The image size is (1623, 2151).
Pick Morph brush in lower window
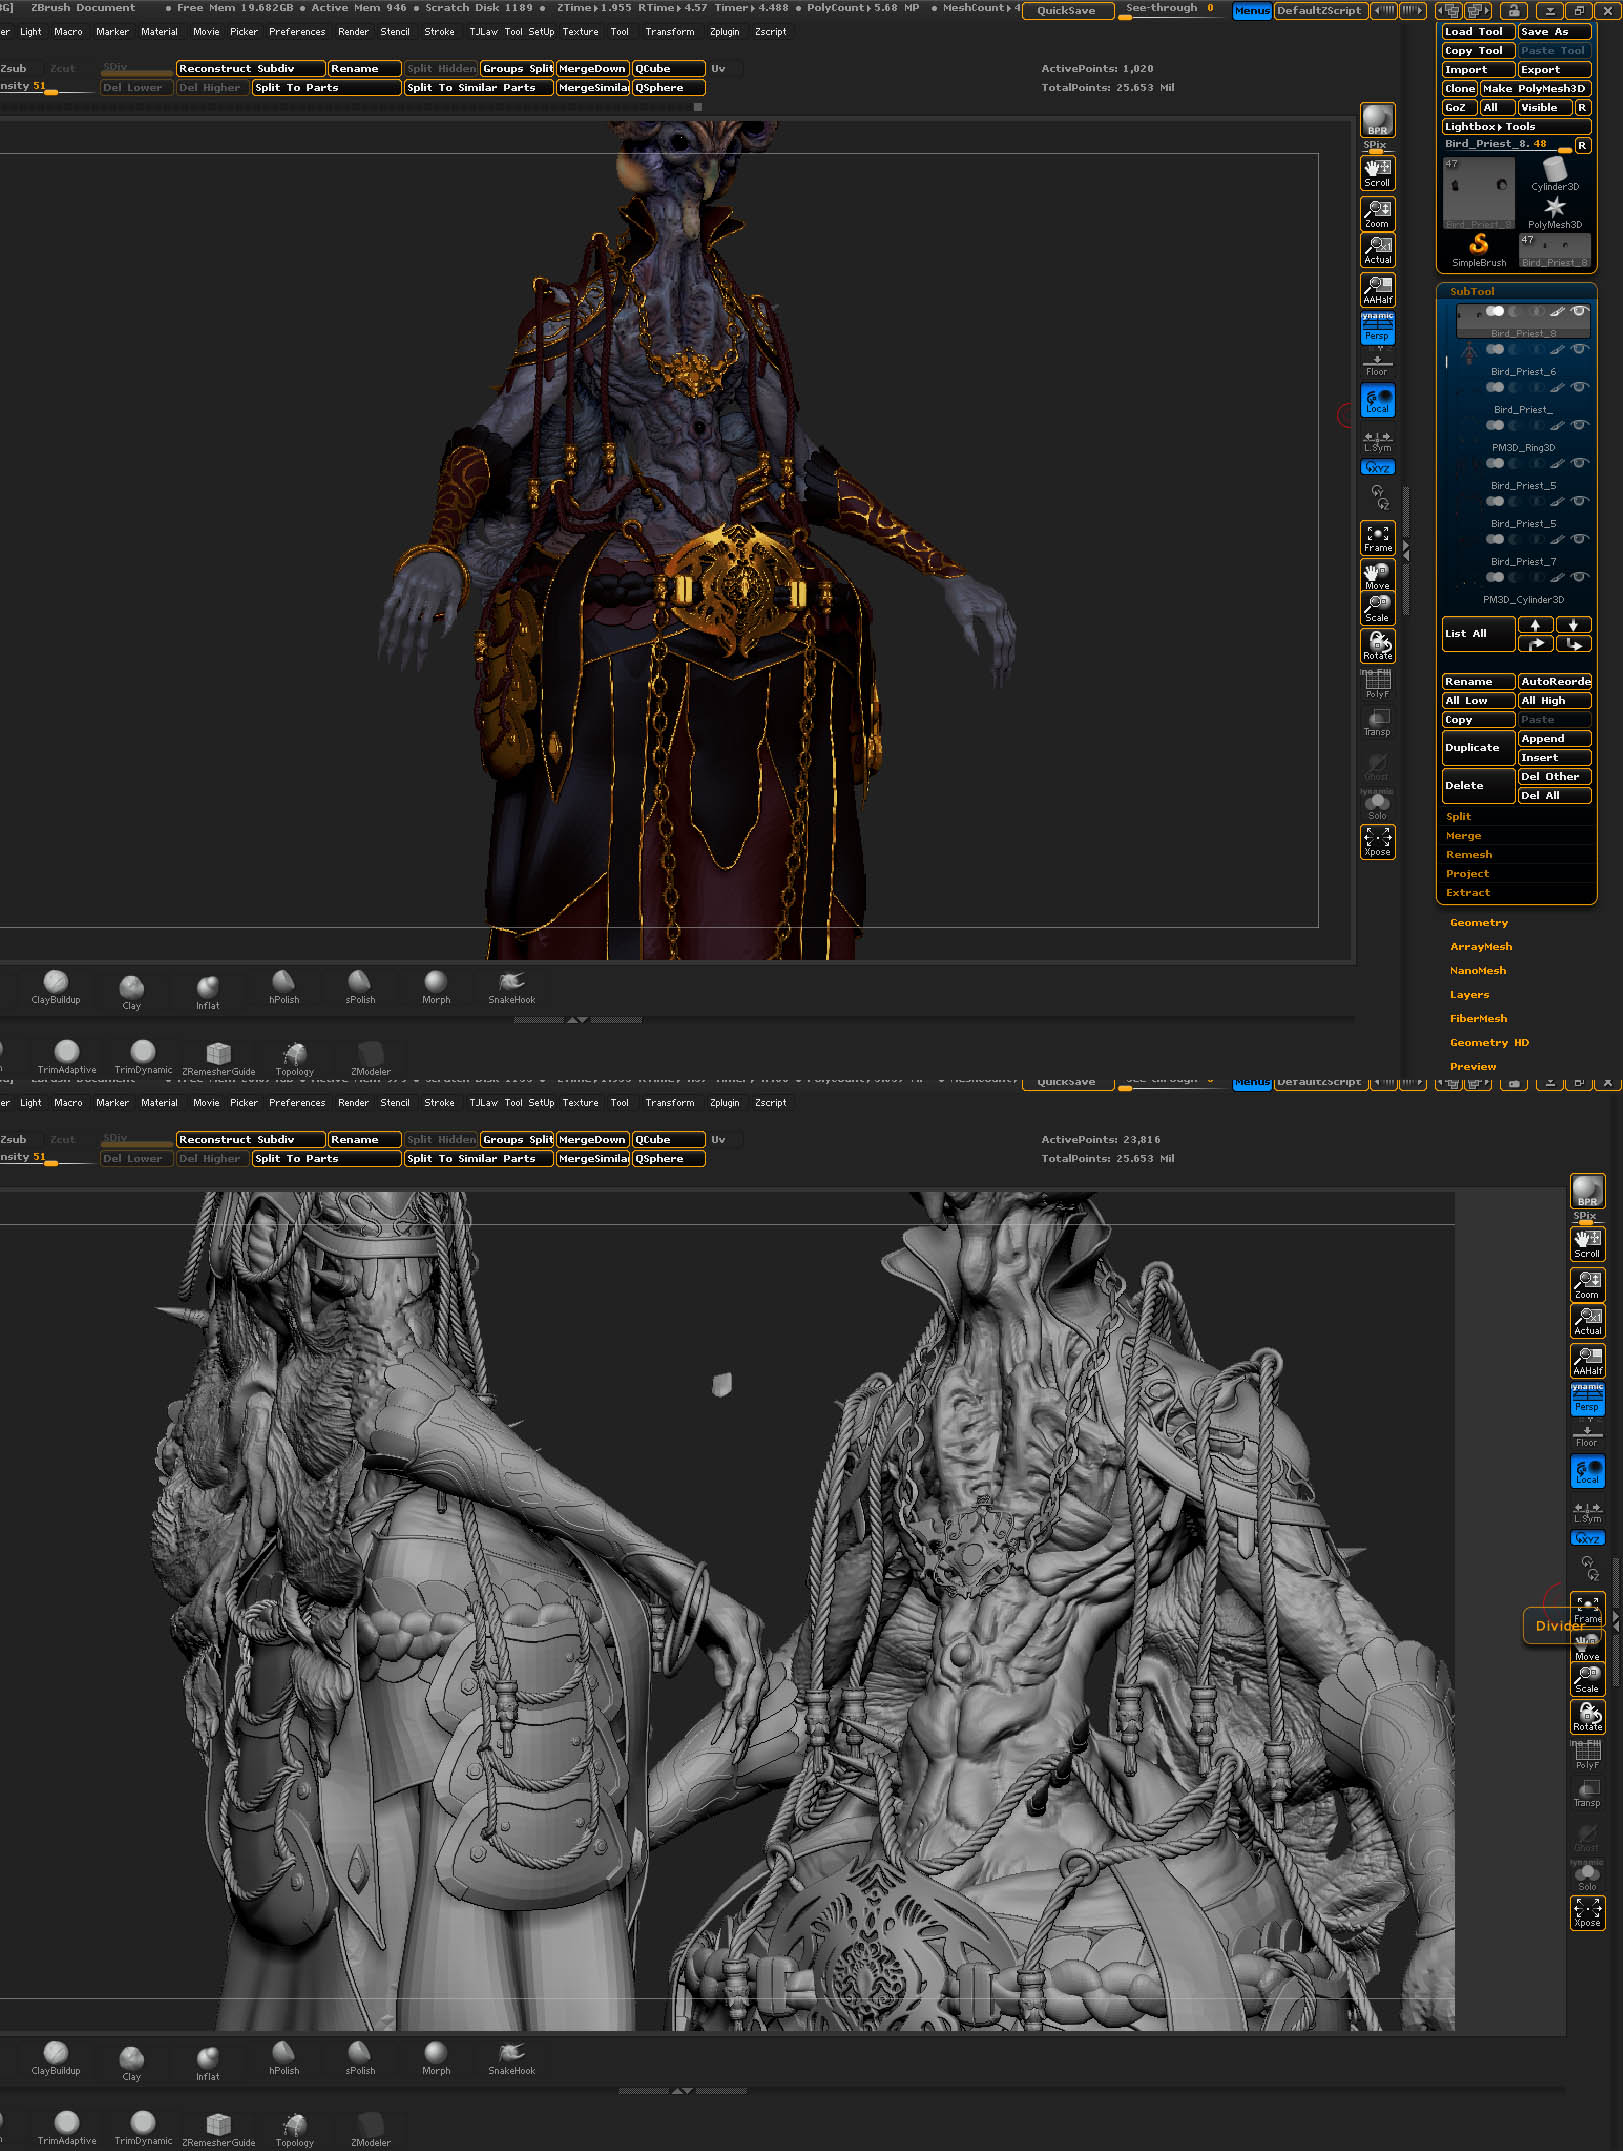click(x=436, y=2058)
